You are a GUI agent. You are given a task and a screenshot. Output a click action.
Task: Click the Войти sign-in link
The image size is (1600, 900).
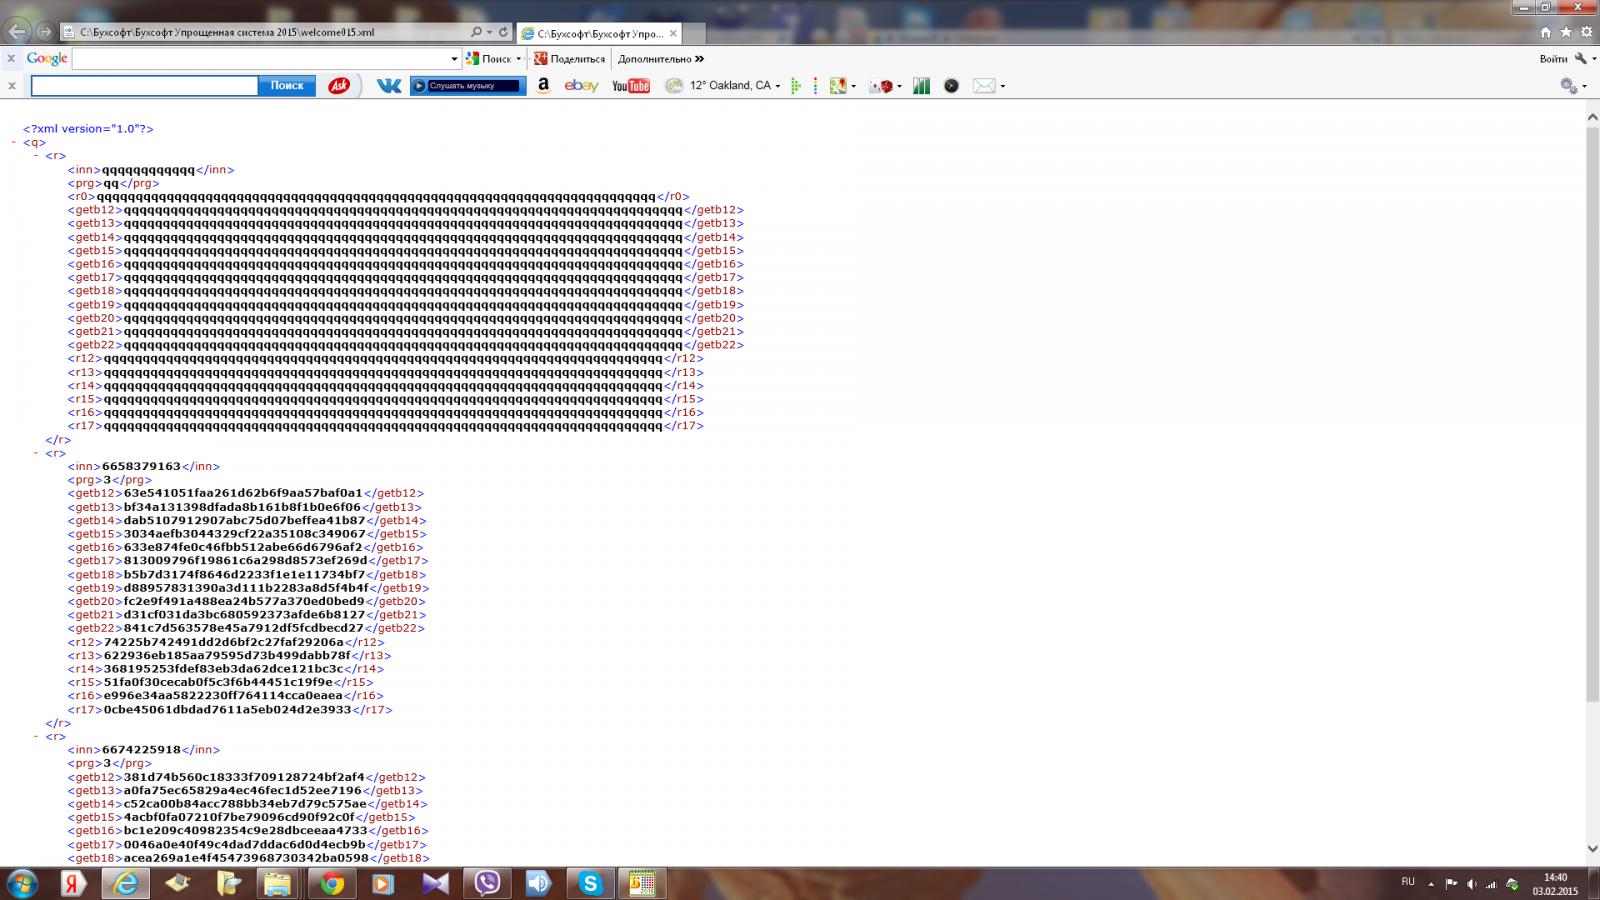point(1552,59)
